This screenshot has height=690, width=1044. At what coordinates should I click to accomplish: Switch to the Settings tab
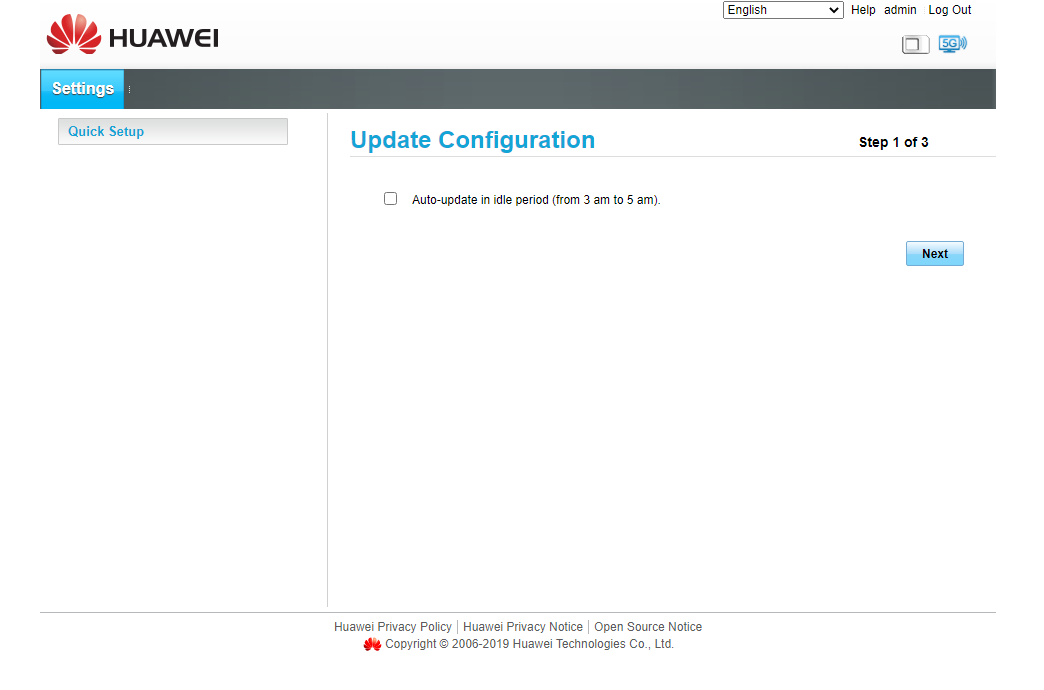82,89
